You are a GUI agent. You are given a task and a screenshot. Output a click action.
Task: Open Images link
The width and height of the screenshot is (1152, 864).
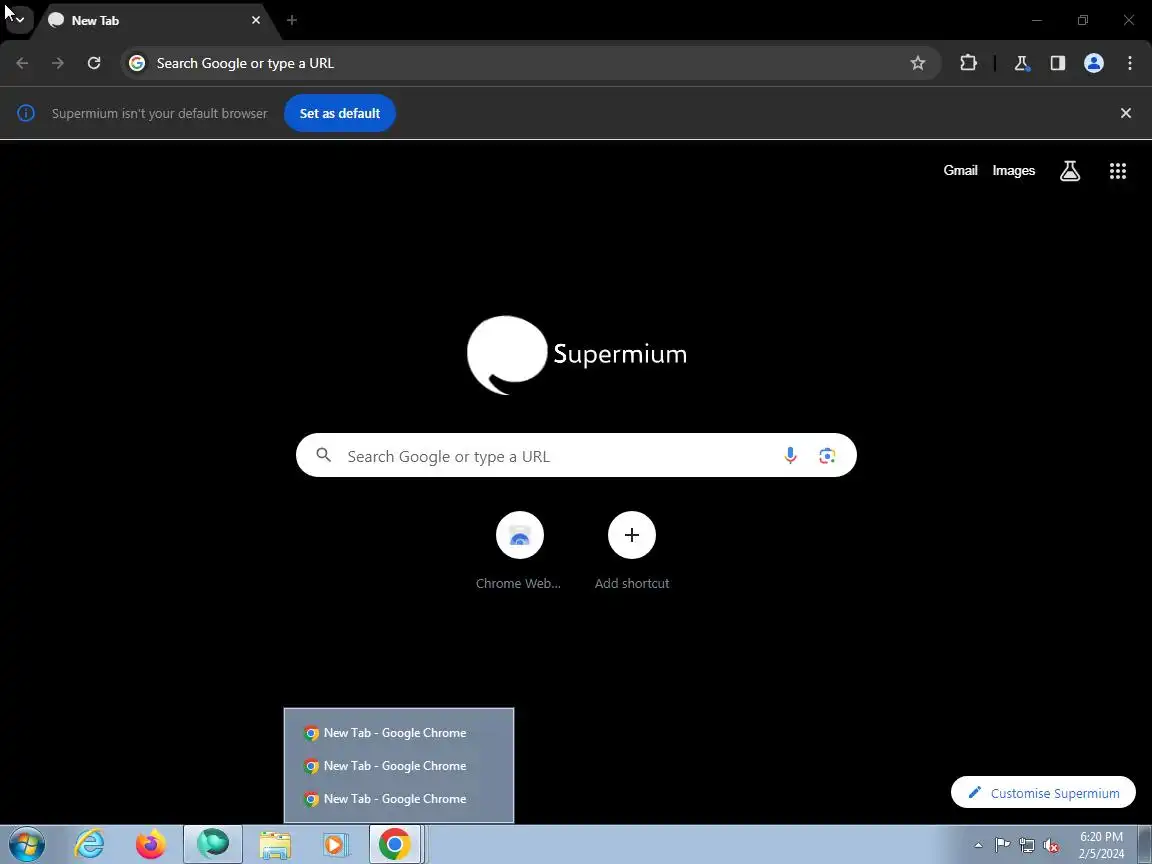[x=1013, y=170]
